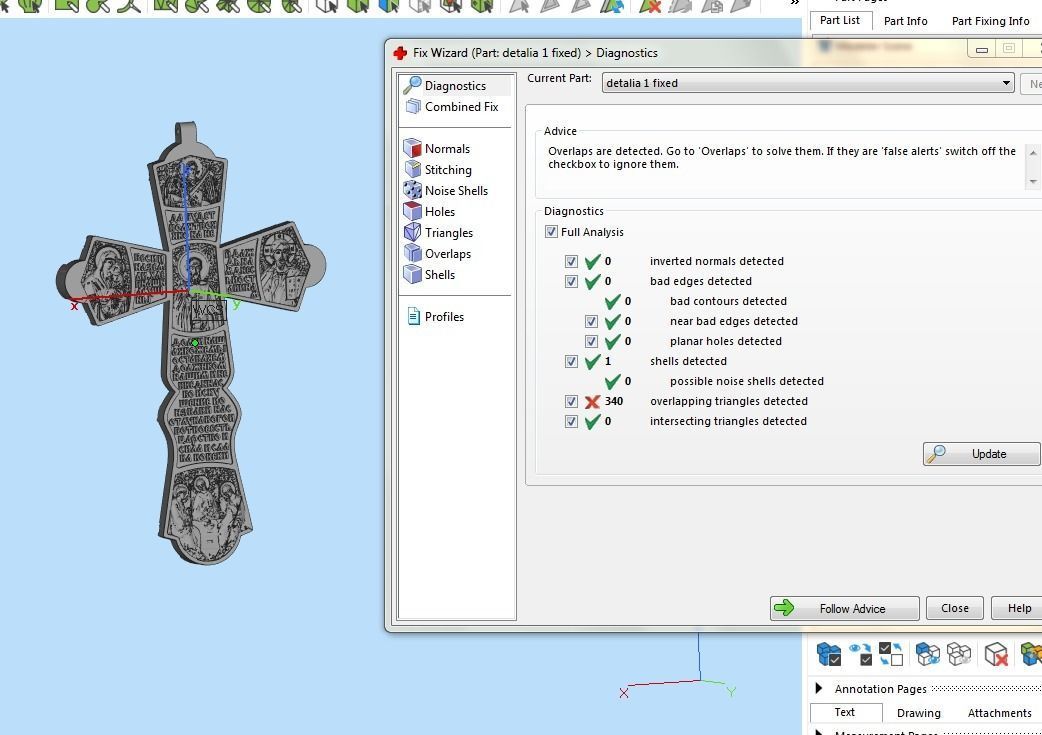Click the WCS label on the model
This screenshot has height=735, width=1042.
coord(208,312)
